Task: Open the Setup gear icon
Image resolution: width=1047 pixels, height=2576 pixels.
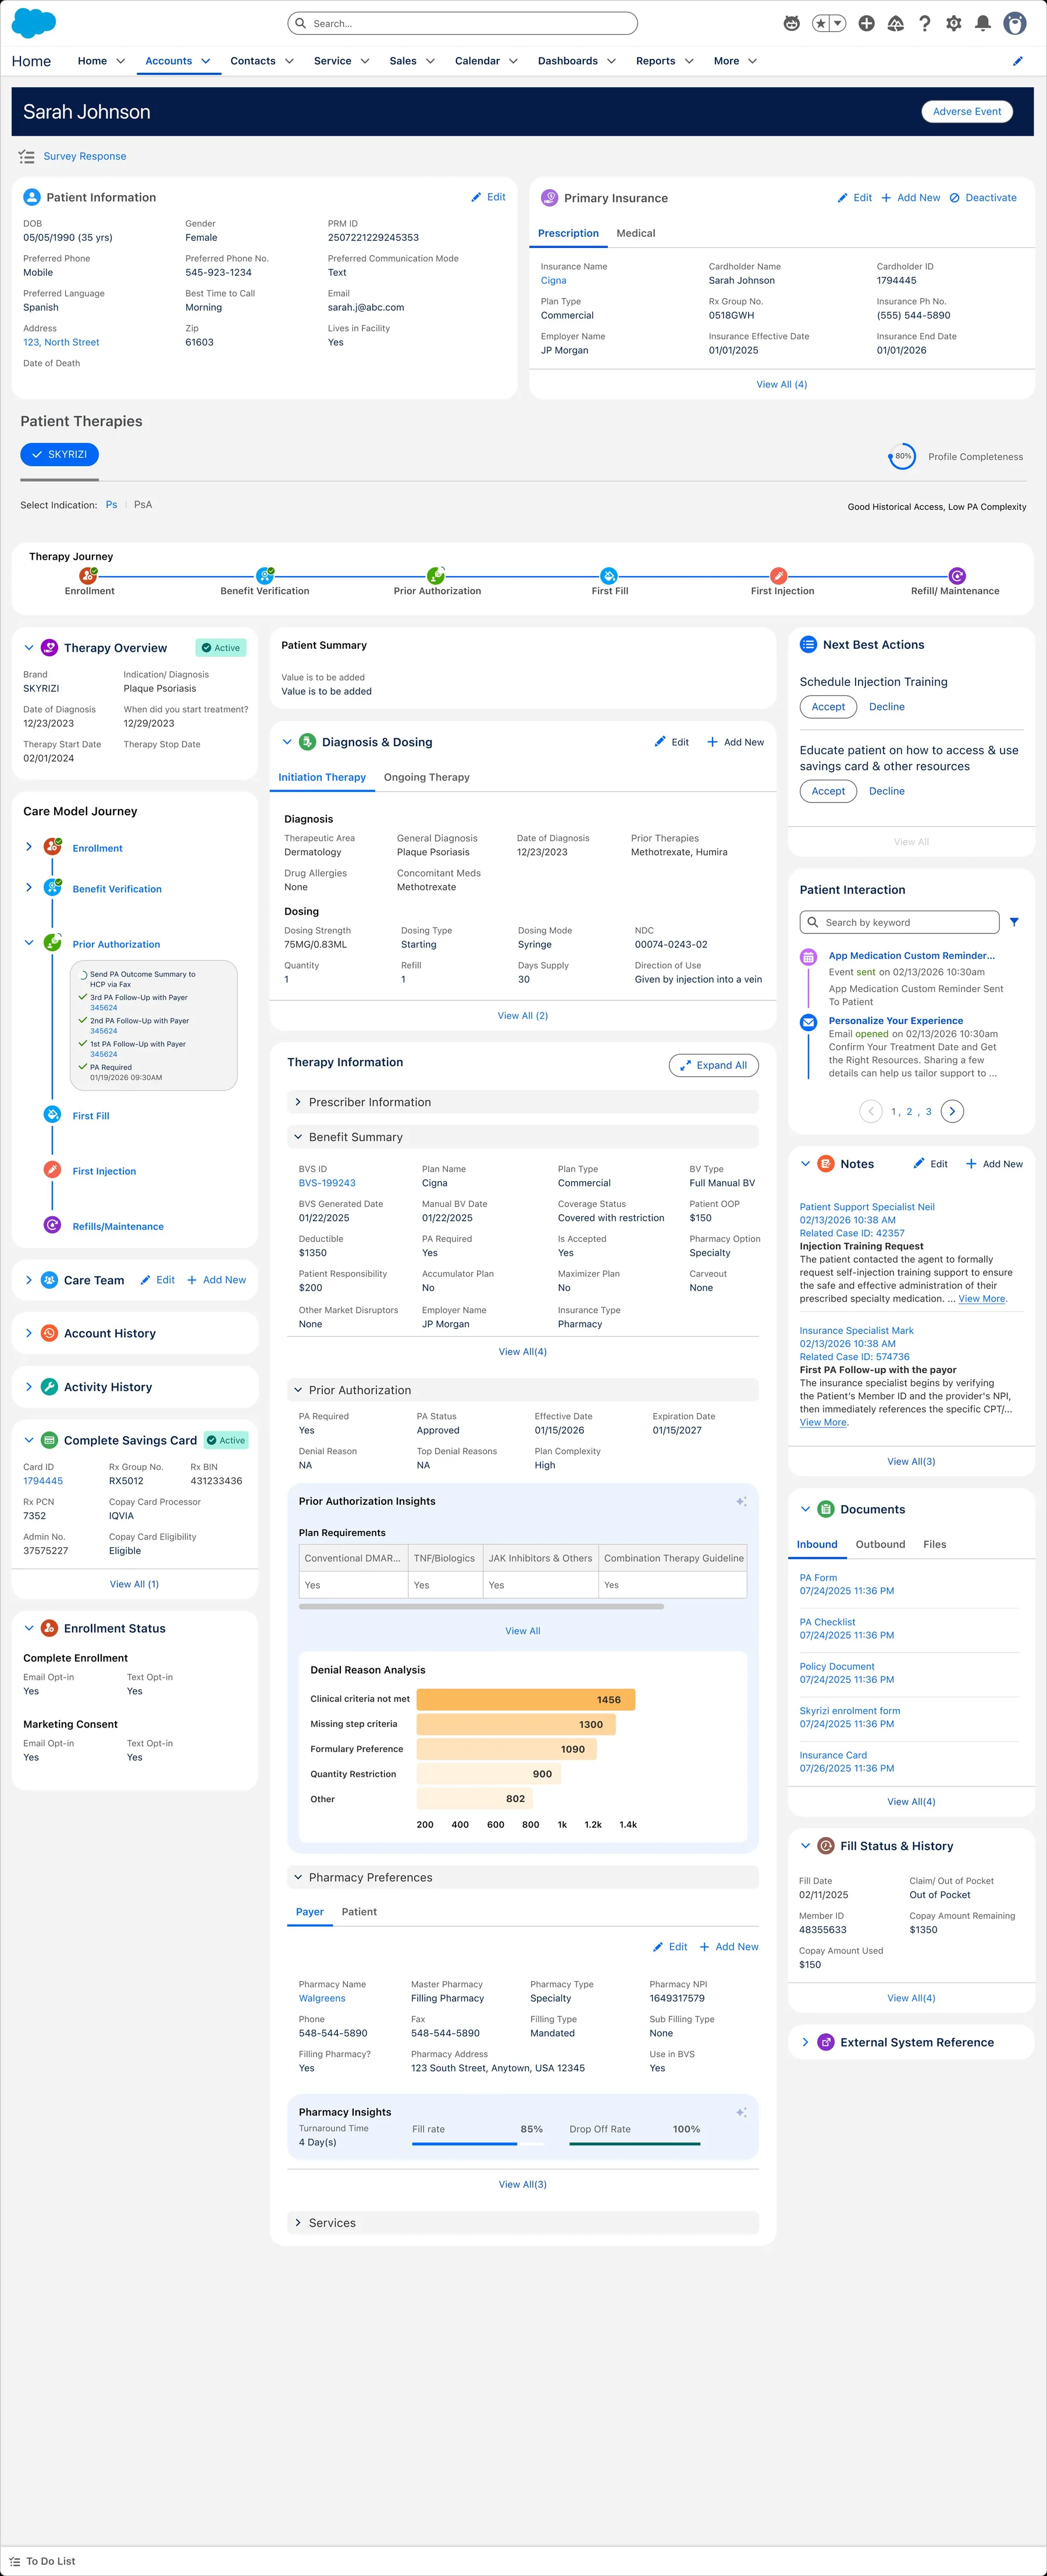Action: click(954, 23)
